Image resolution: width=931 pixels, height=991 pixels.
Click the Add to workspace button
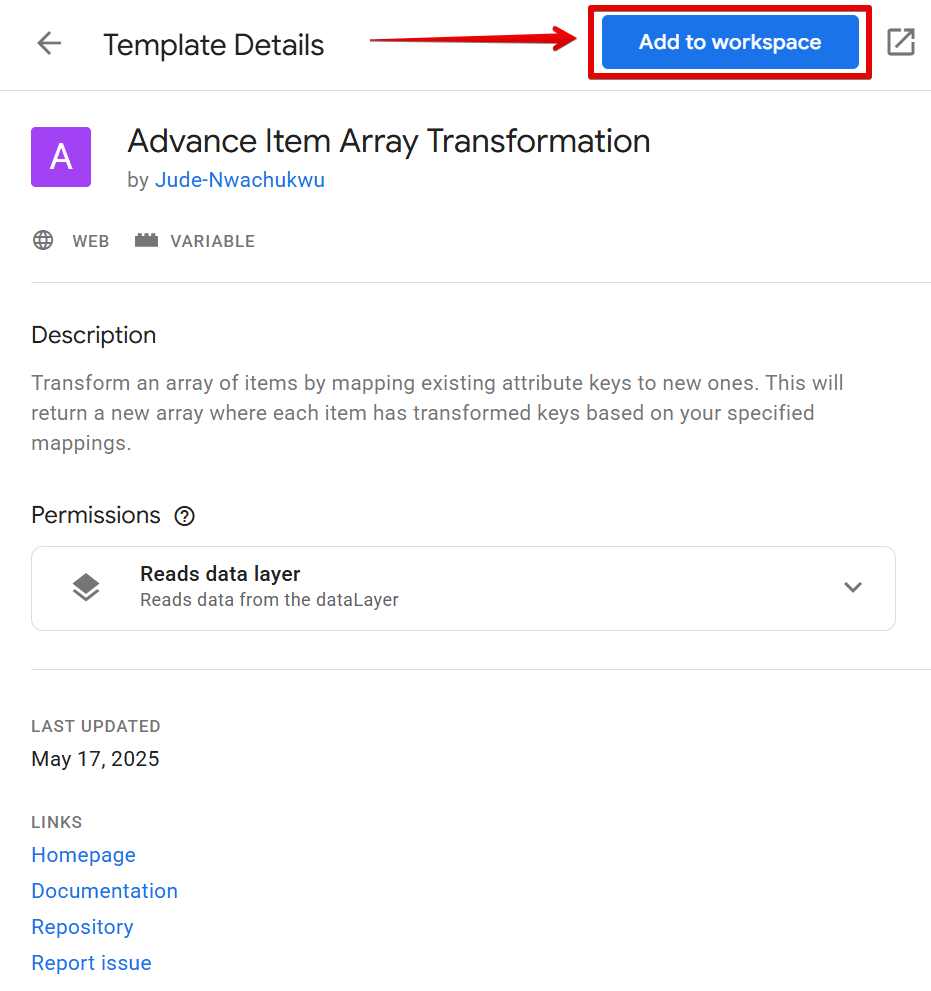click(730, 42)
